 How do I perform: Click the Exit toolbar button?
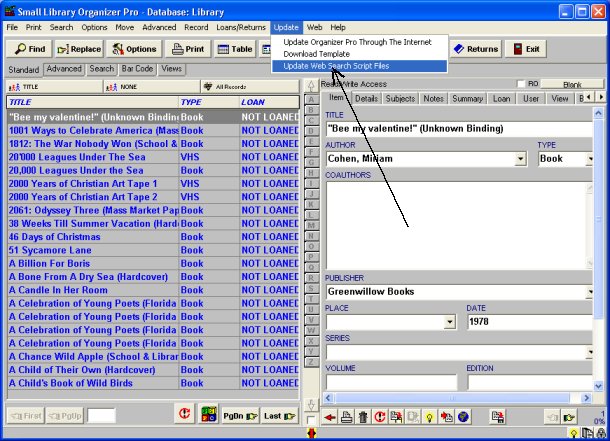pyautogui.click(x=526, y=49)
